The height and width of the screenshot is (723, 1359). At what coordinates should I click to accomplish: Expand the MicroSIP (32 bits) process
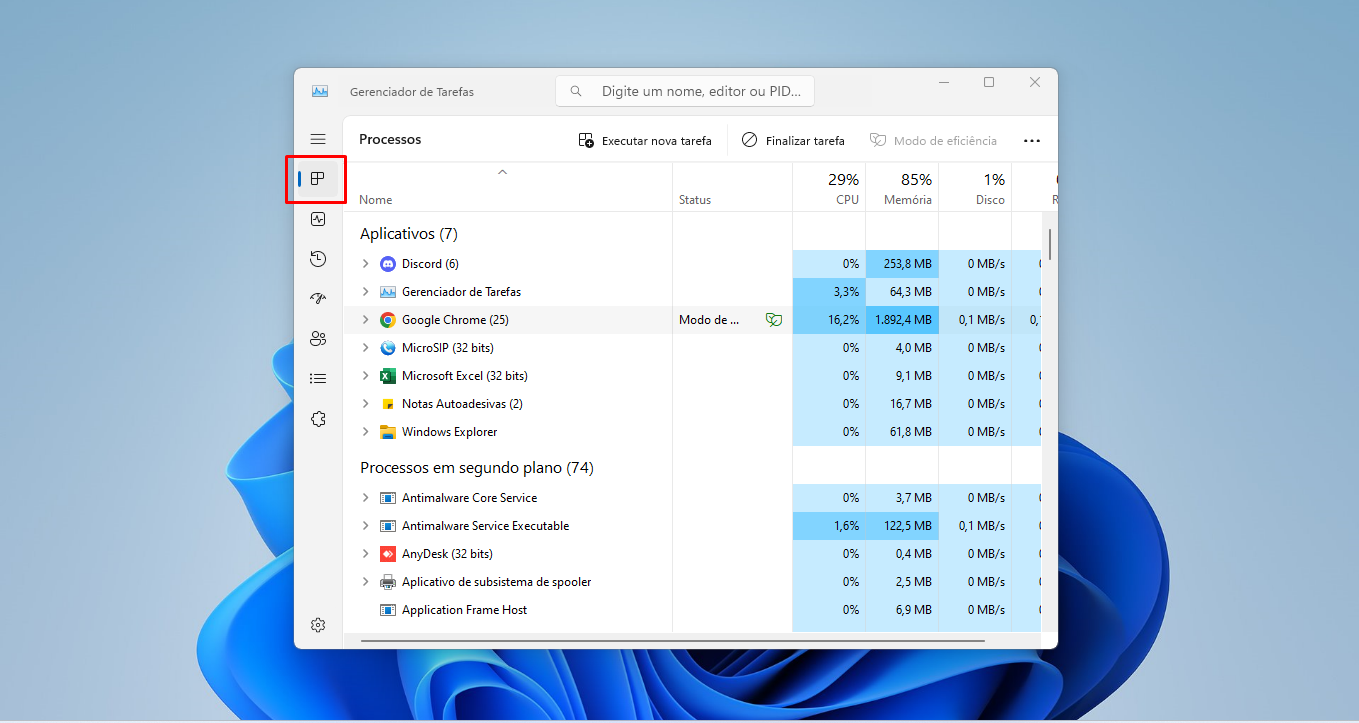click(365, 348)
